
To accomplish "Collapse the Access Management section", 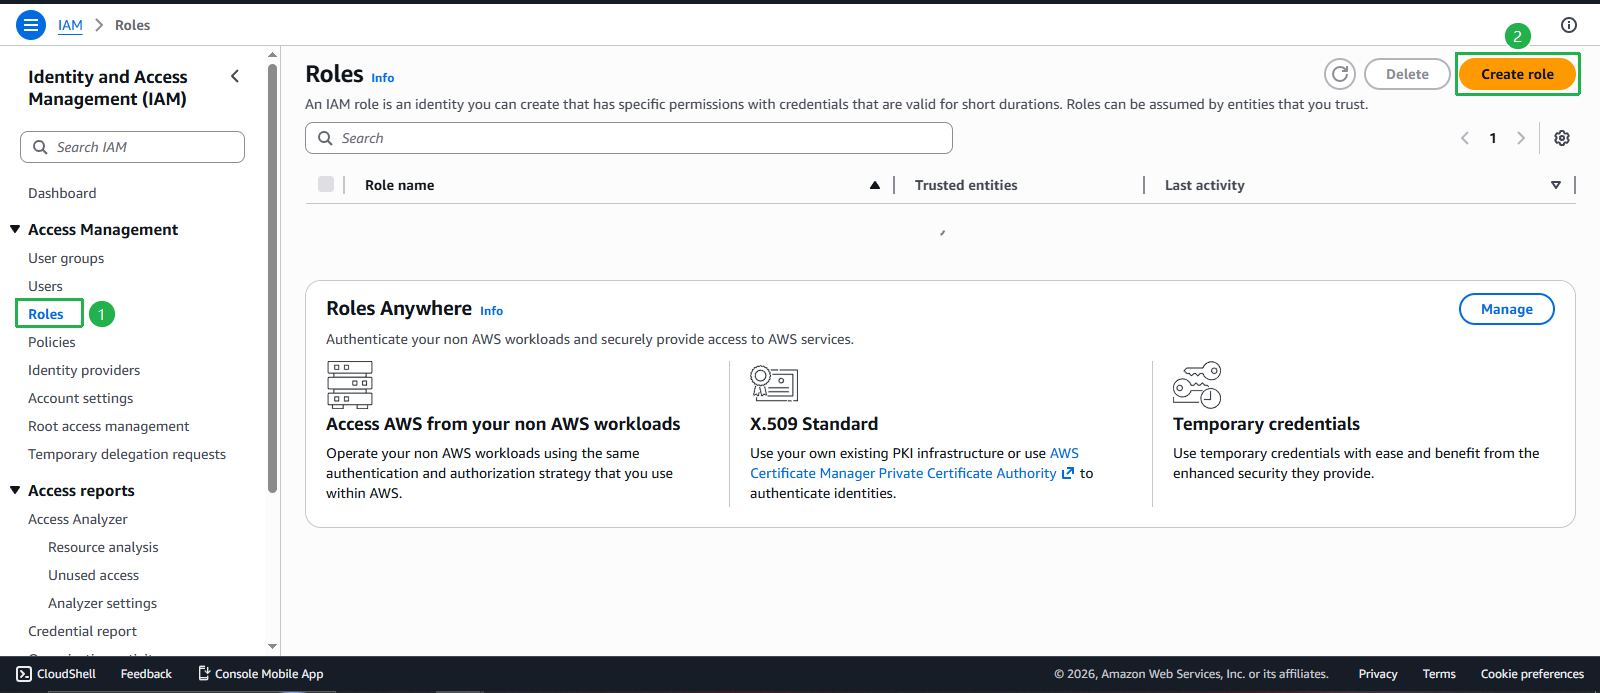I will click(15, 229).
